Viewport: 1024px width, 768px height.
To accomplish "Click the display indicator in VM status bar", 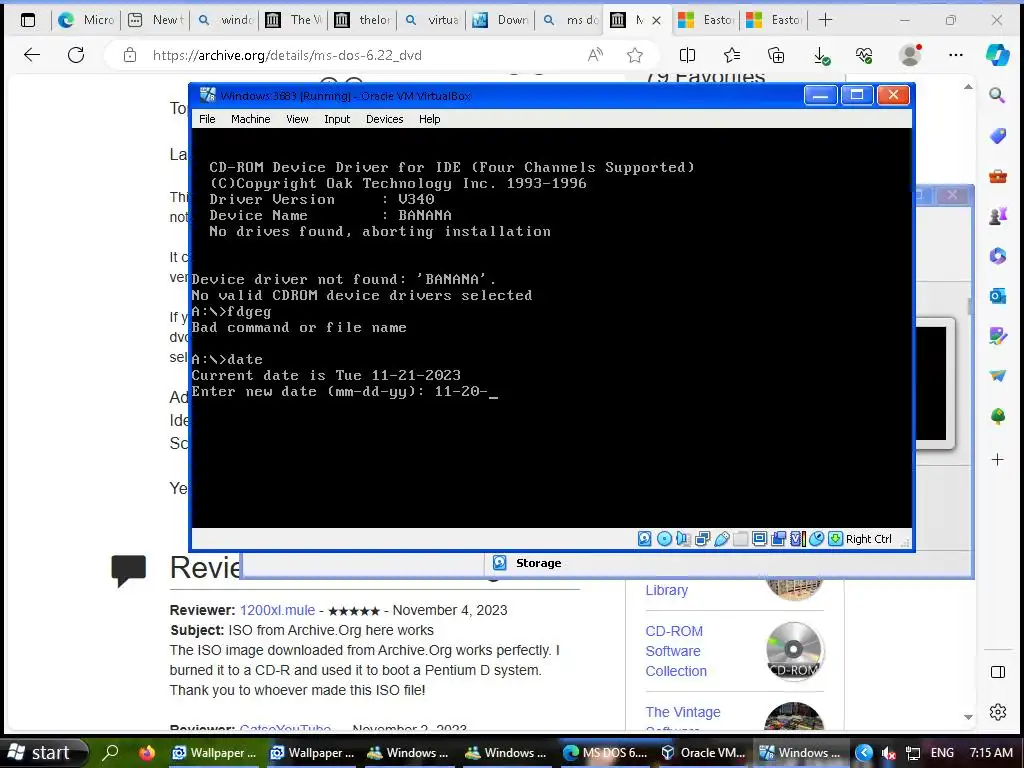I will click(760, 539).
